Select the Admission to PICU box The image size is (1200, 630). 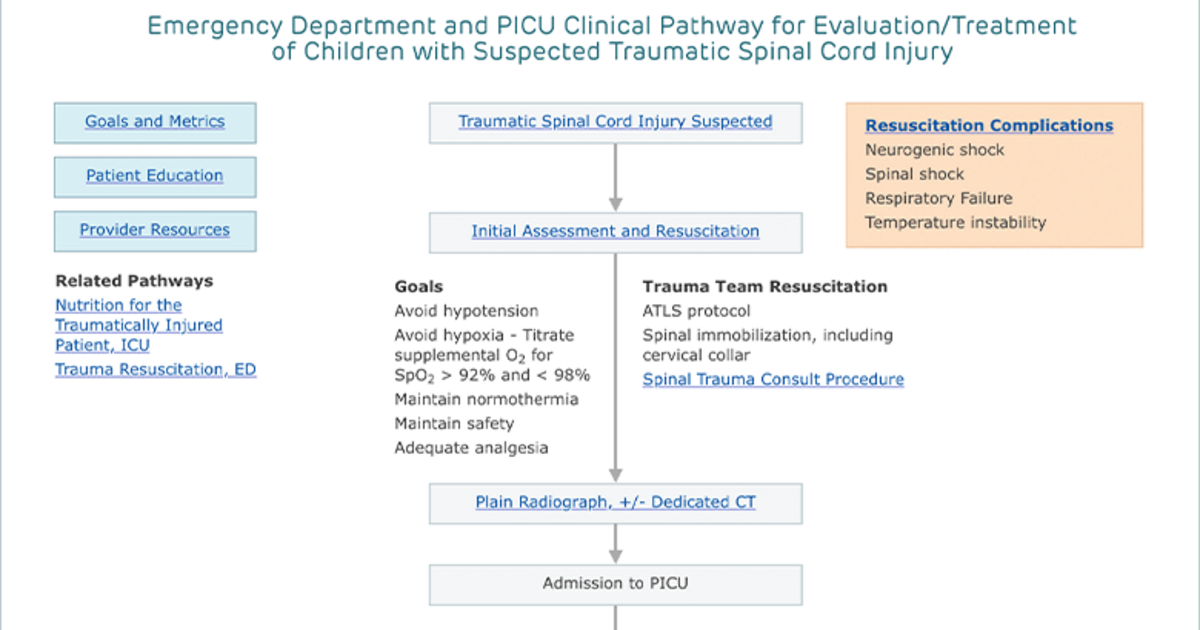pos(615,584)
